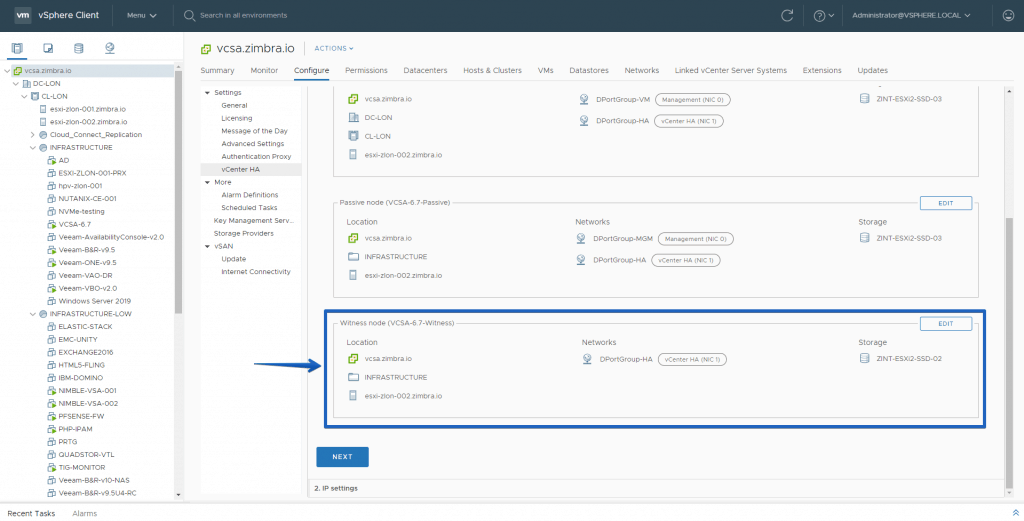Click the VM icon next to ELASTIC-STACK
The image size is (1024, 521).
click(52, 326)
